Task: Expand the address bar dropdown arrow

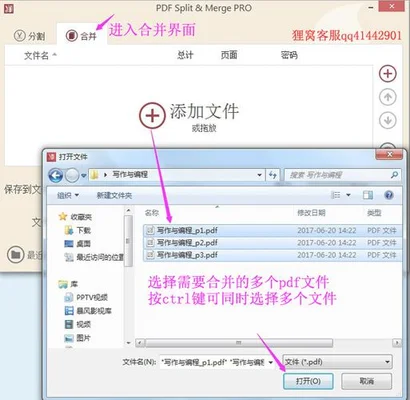Action: pos(259,175)
